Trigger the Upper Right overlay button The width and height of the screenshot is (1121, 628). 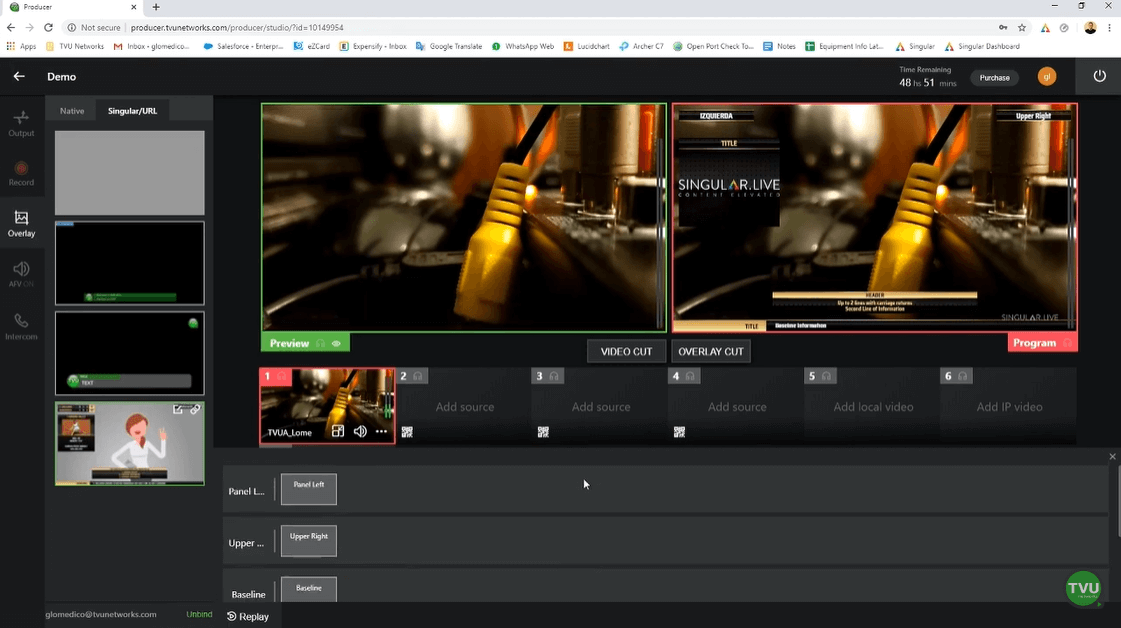click(309, 541)
